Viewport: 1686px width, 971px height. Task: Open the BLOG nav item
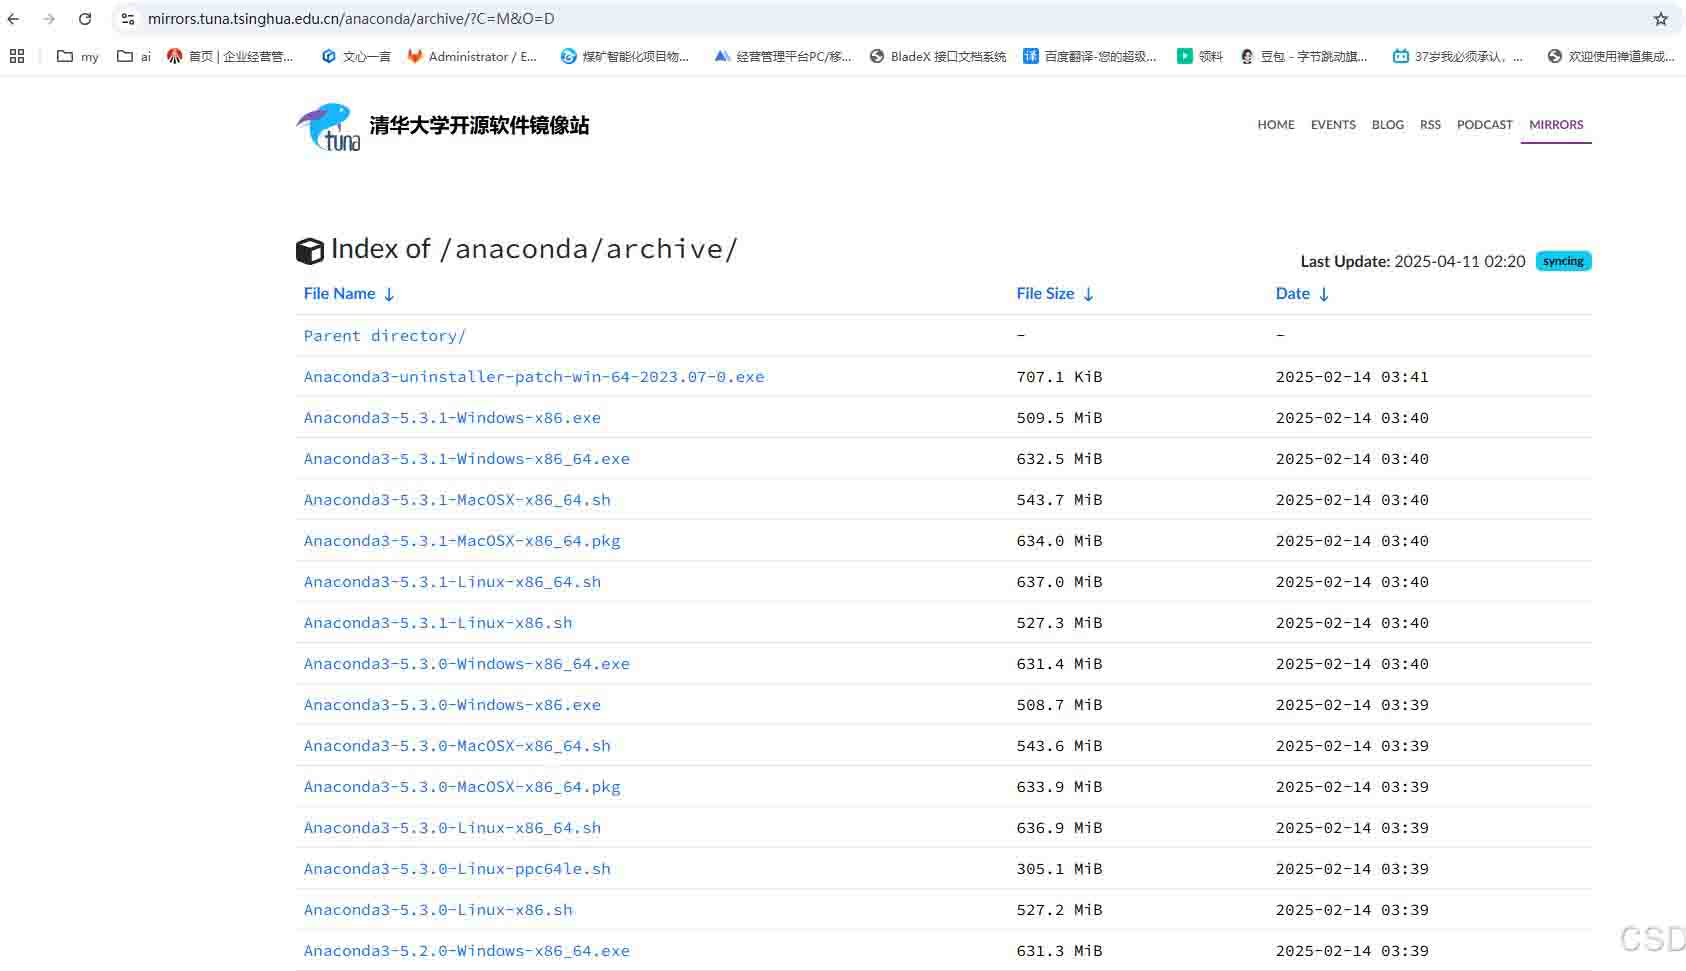(1388, 125)
